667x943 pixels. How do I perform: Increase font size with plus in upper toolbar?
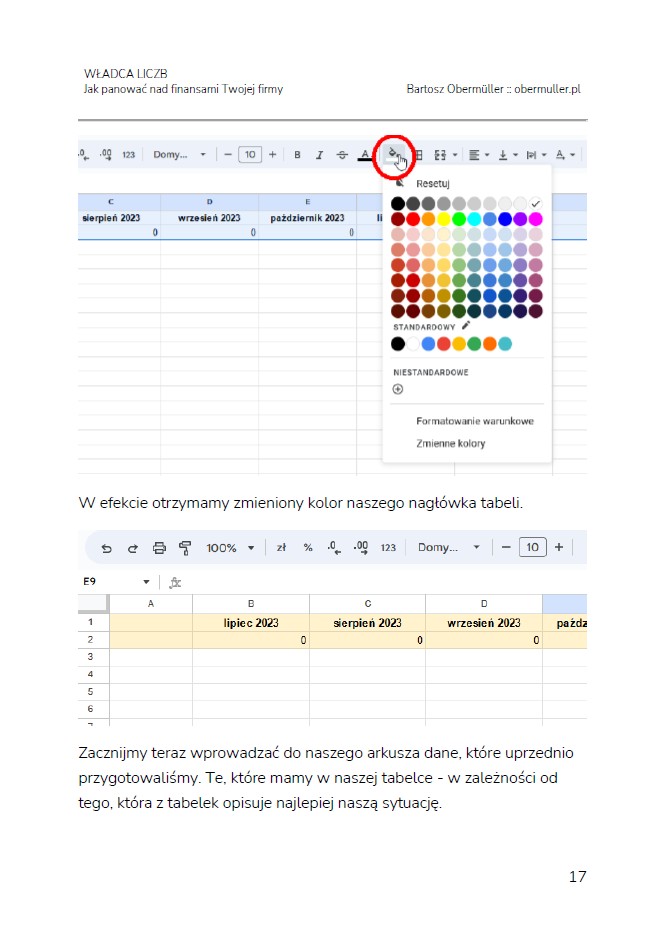tap(272, 155)
